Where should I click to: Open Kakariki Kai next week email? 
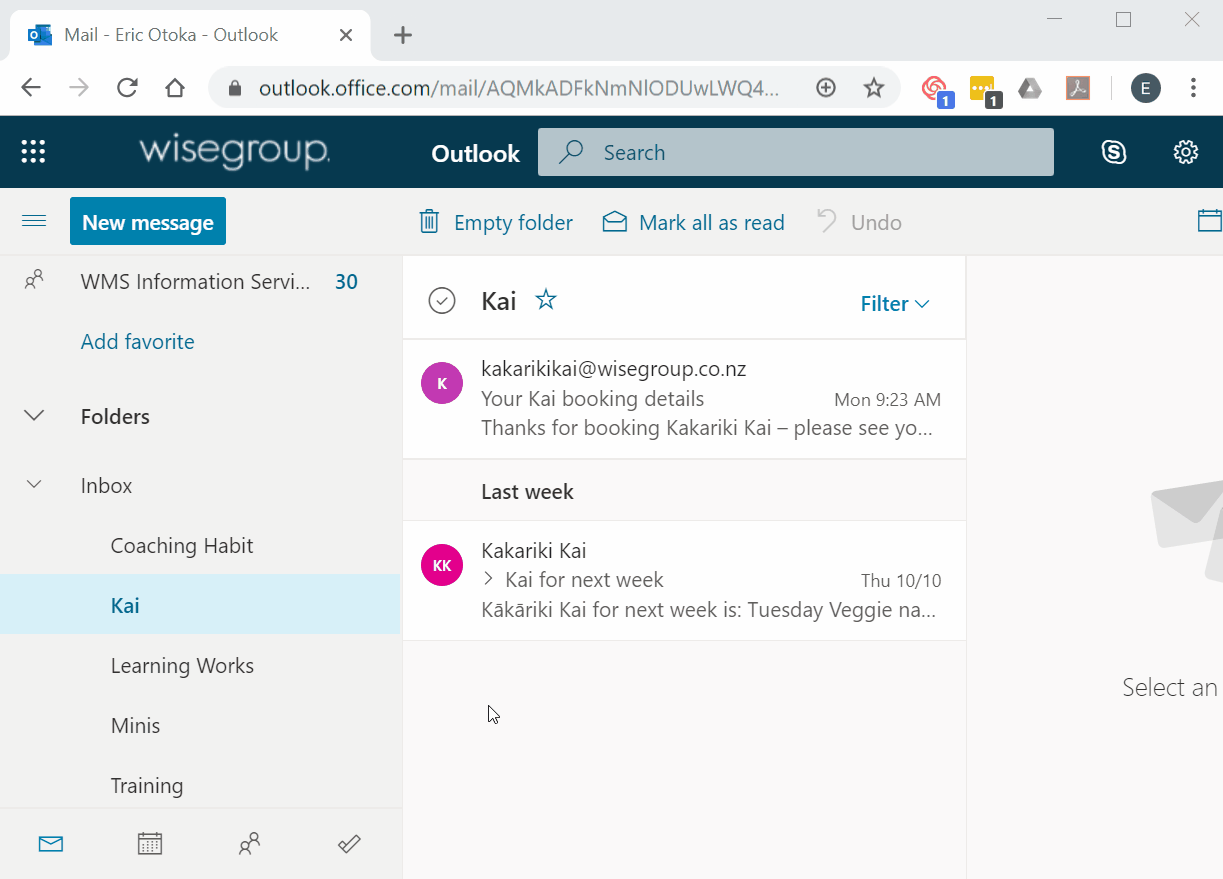[684, 580]
